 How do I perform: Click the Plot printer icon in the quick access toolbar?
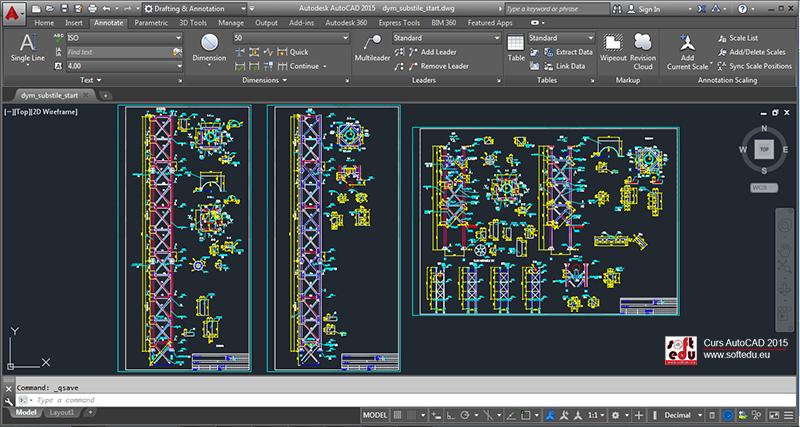pyautogui.click(x=92, y=9)
